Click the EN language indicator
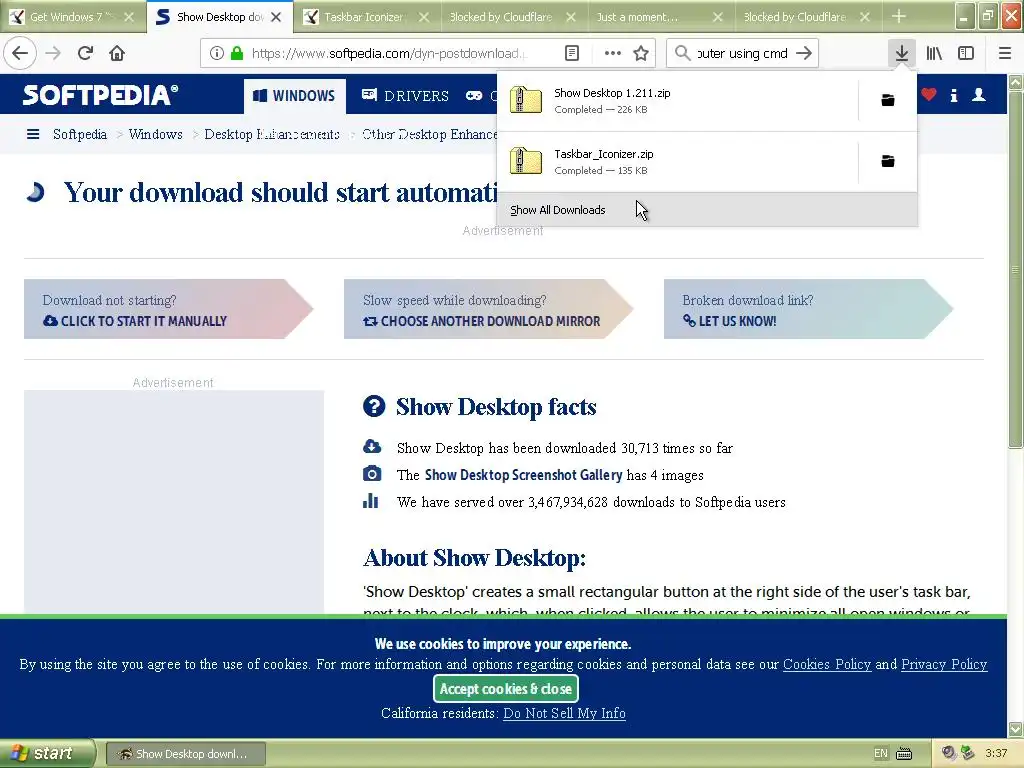Image resolution: width=1024 pixels, height=768 pixels. (880, 754)
